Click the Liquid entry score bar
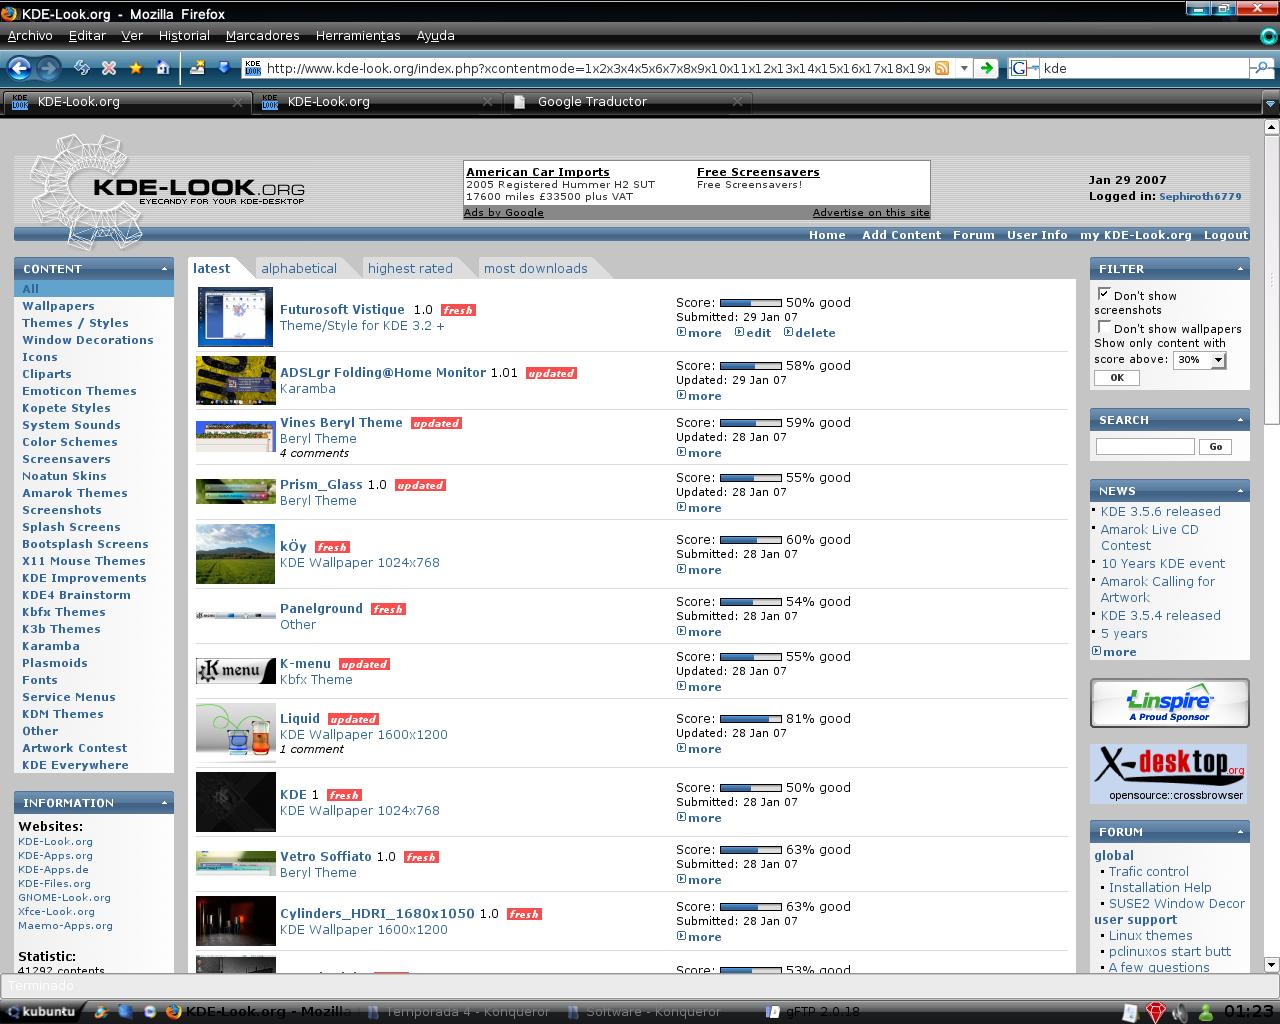The height and width of the screenshot is (1024, 1280). 751,719
